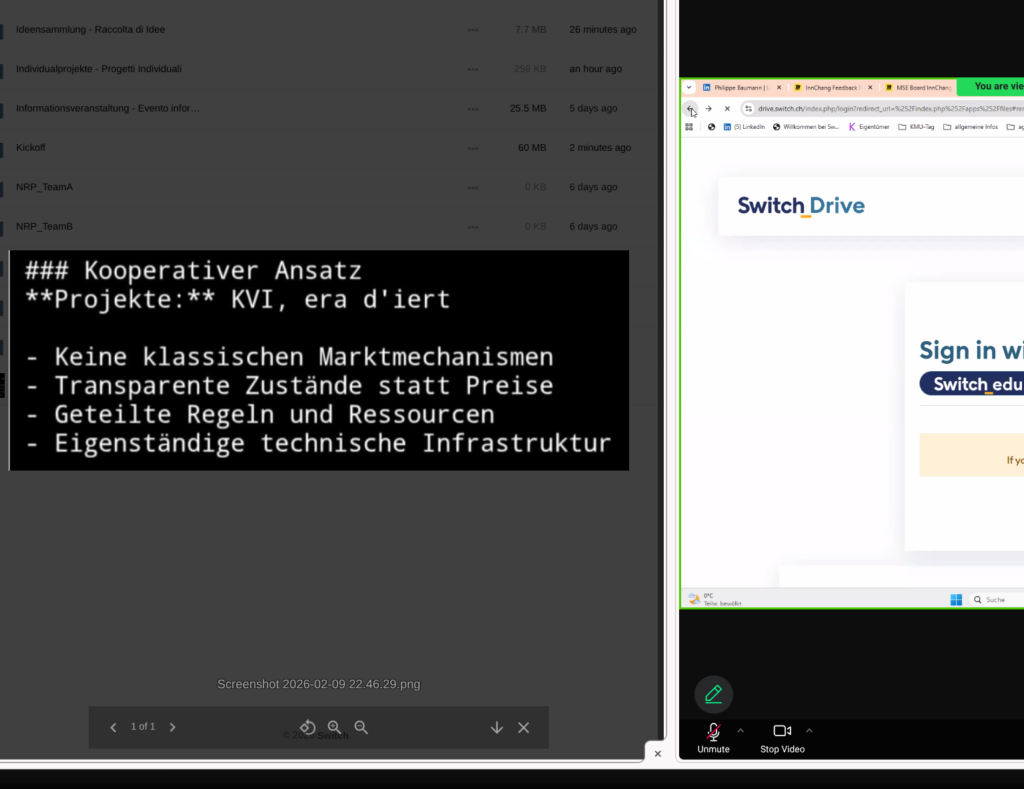The height and width of the screenshot is (789, 1024).
Task: Open more options for Kickoff folder
Action: point(473,148)
